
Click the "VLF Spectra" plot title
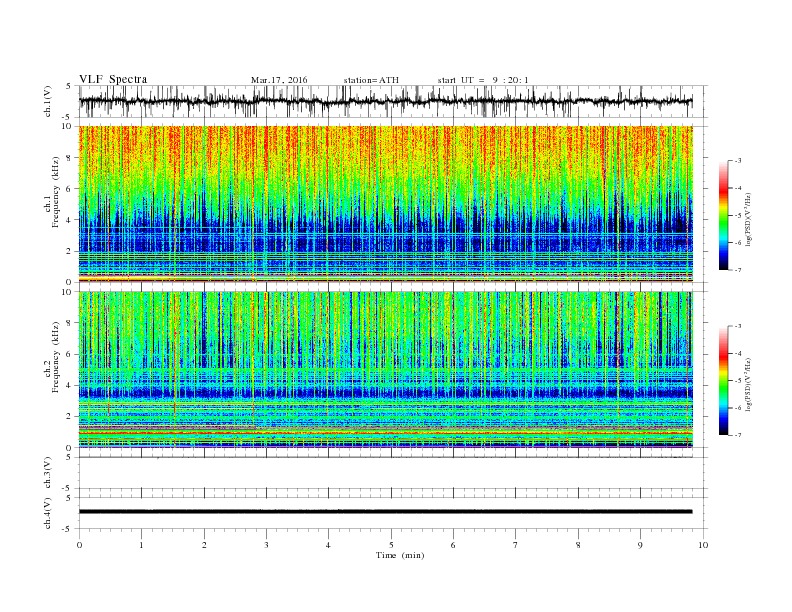[x=113, y=79]
